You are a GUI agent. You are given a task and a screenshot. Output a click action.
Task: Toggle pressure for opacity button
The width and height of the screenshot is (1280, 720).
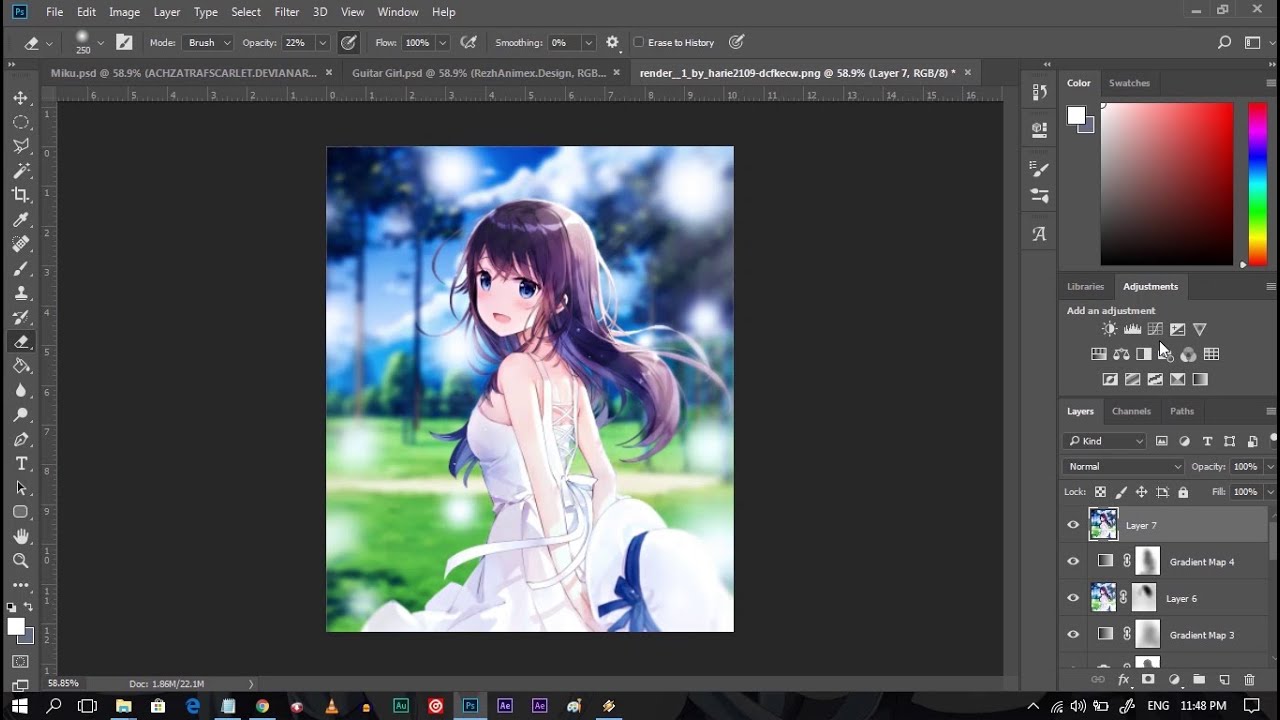[348, 43]
